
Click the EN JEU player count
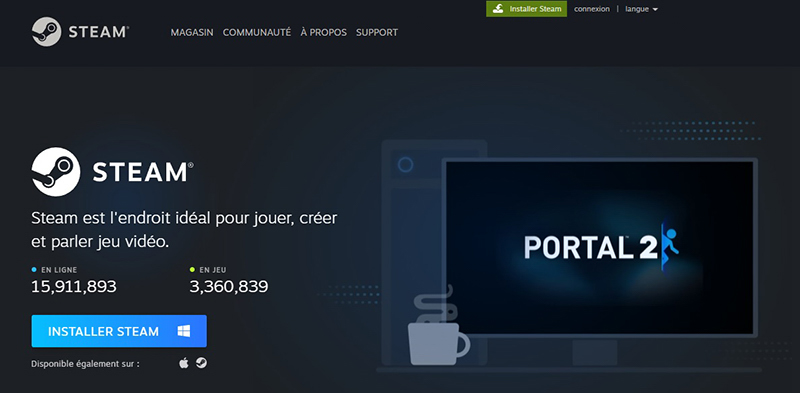click(x=229, y=286)
